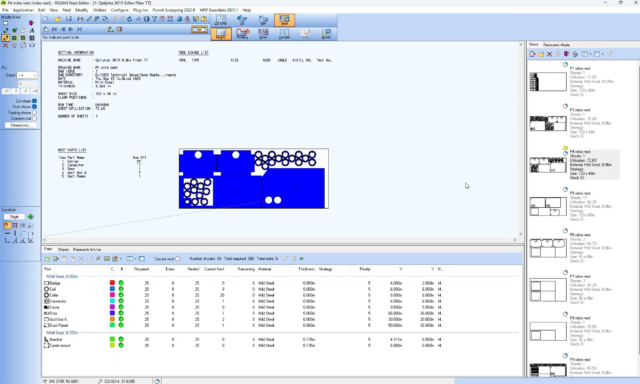Open the Nesting button with red arrow
The height and width of the screenshot is (384, 640).
pyautogui.click(x=242, y=34)
